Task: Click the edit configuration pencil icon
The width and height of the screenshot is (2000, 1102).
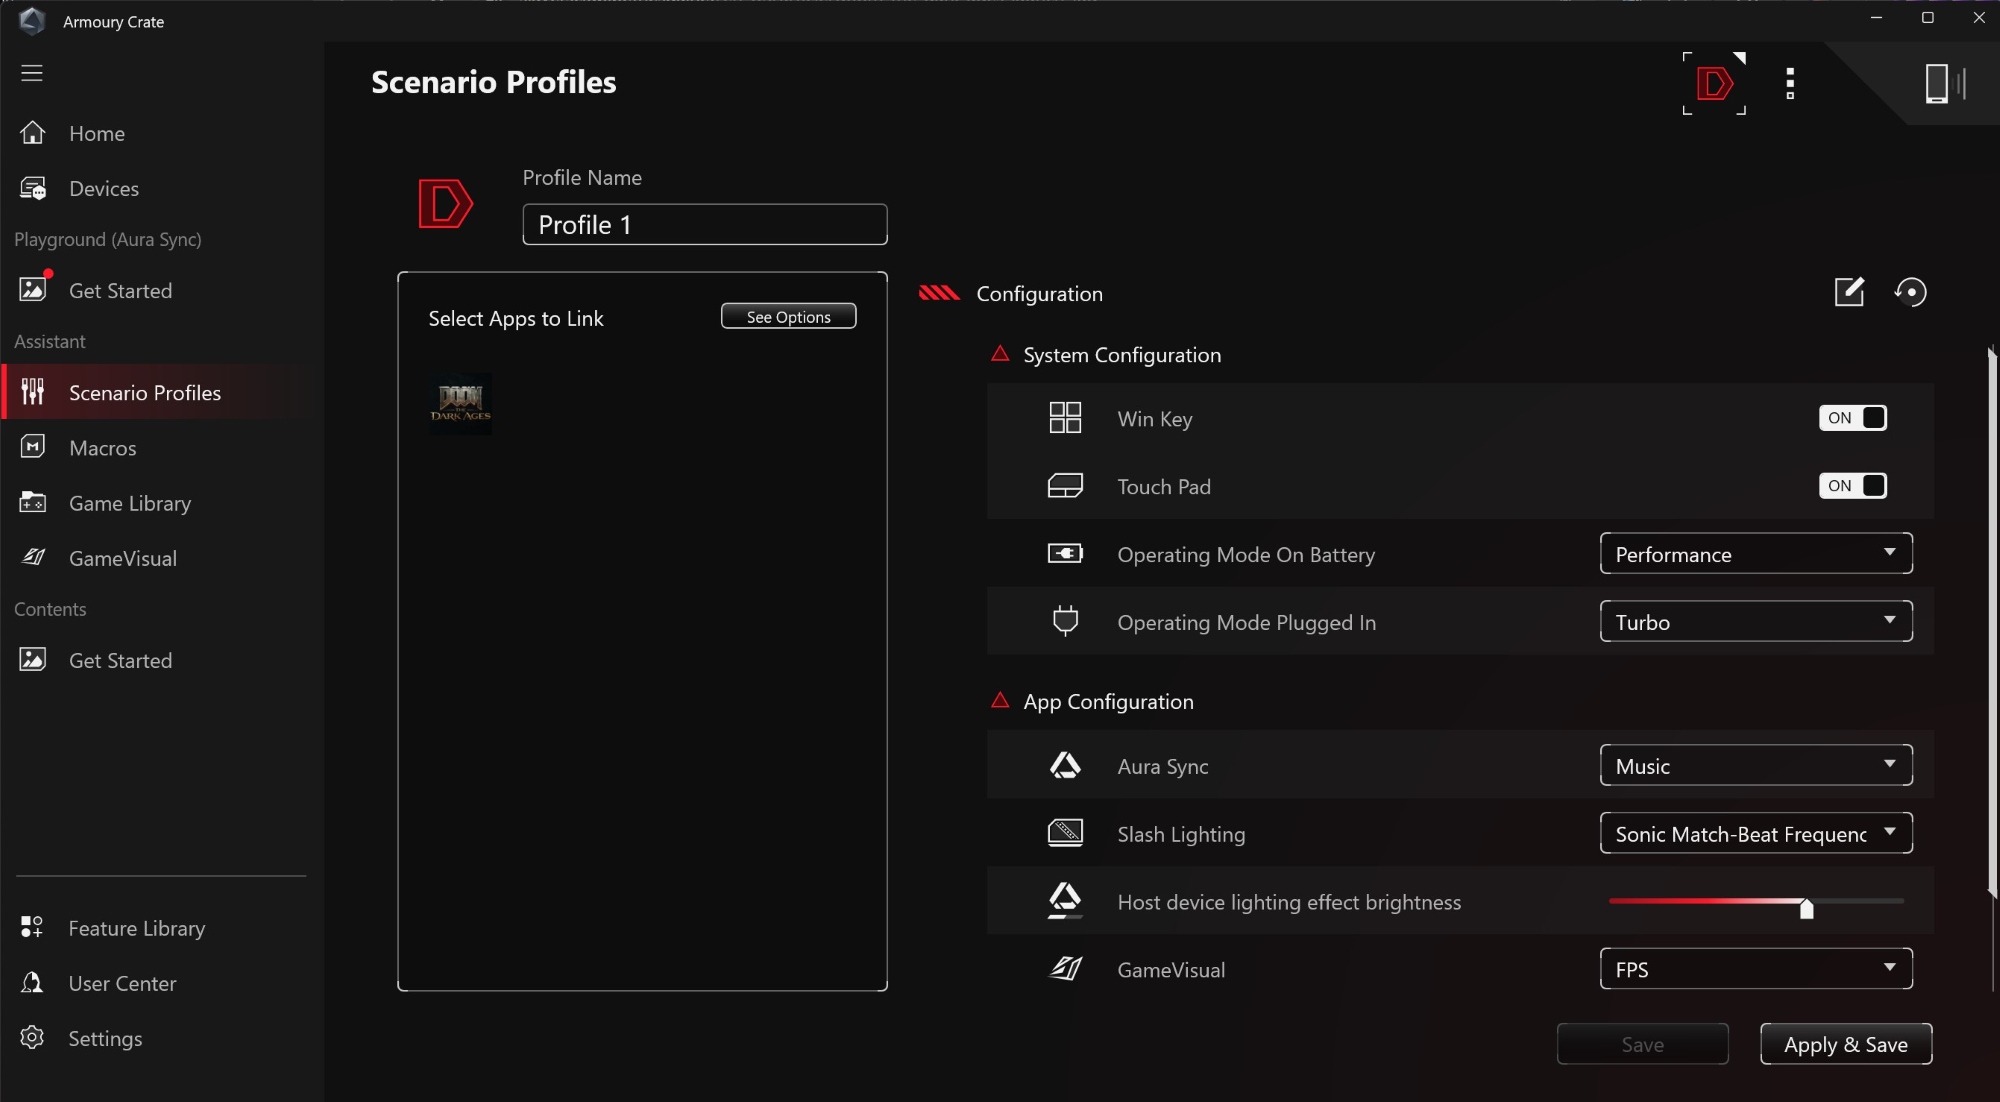Action: point(1848,292)
